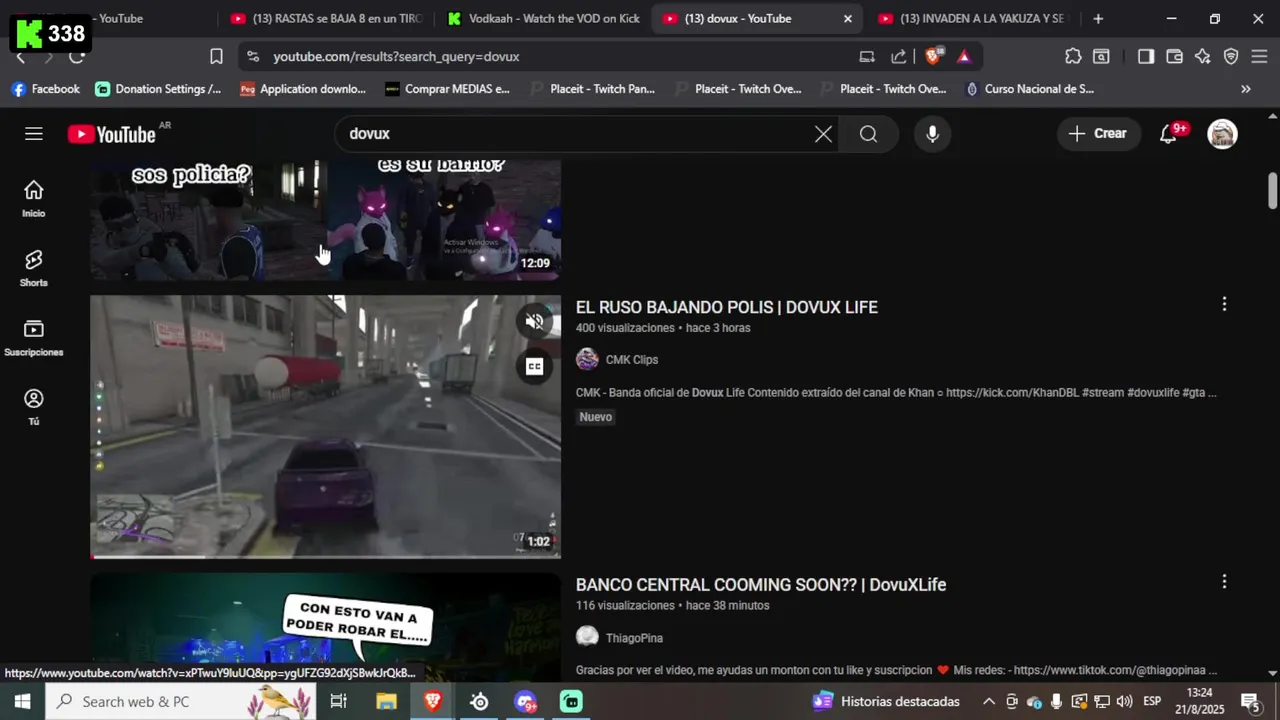Close the dovux YouTube tab
Screen dimensions: 1280x720
click(x=848, y=18)
